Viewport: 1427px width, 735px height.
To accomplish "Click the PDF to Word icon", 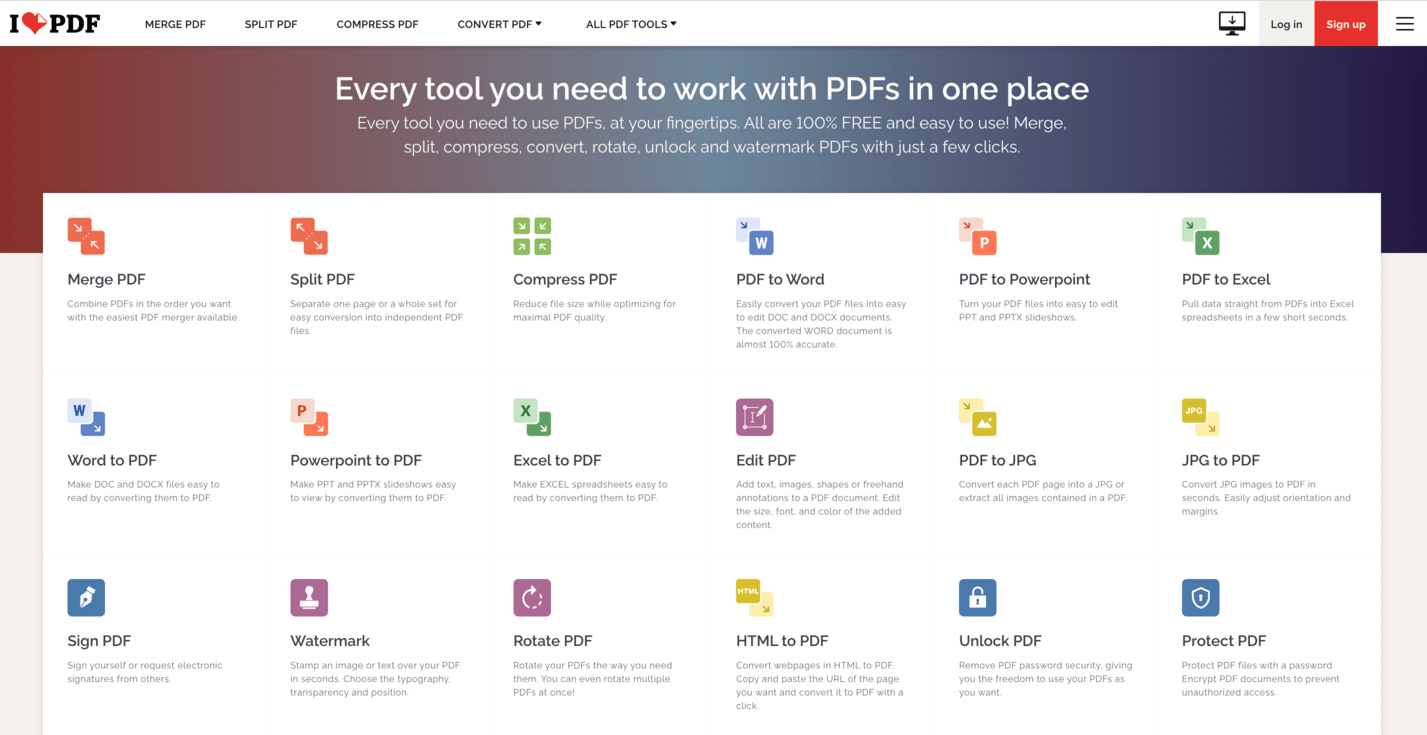I will [755, 236].
